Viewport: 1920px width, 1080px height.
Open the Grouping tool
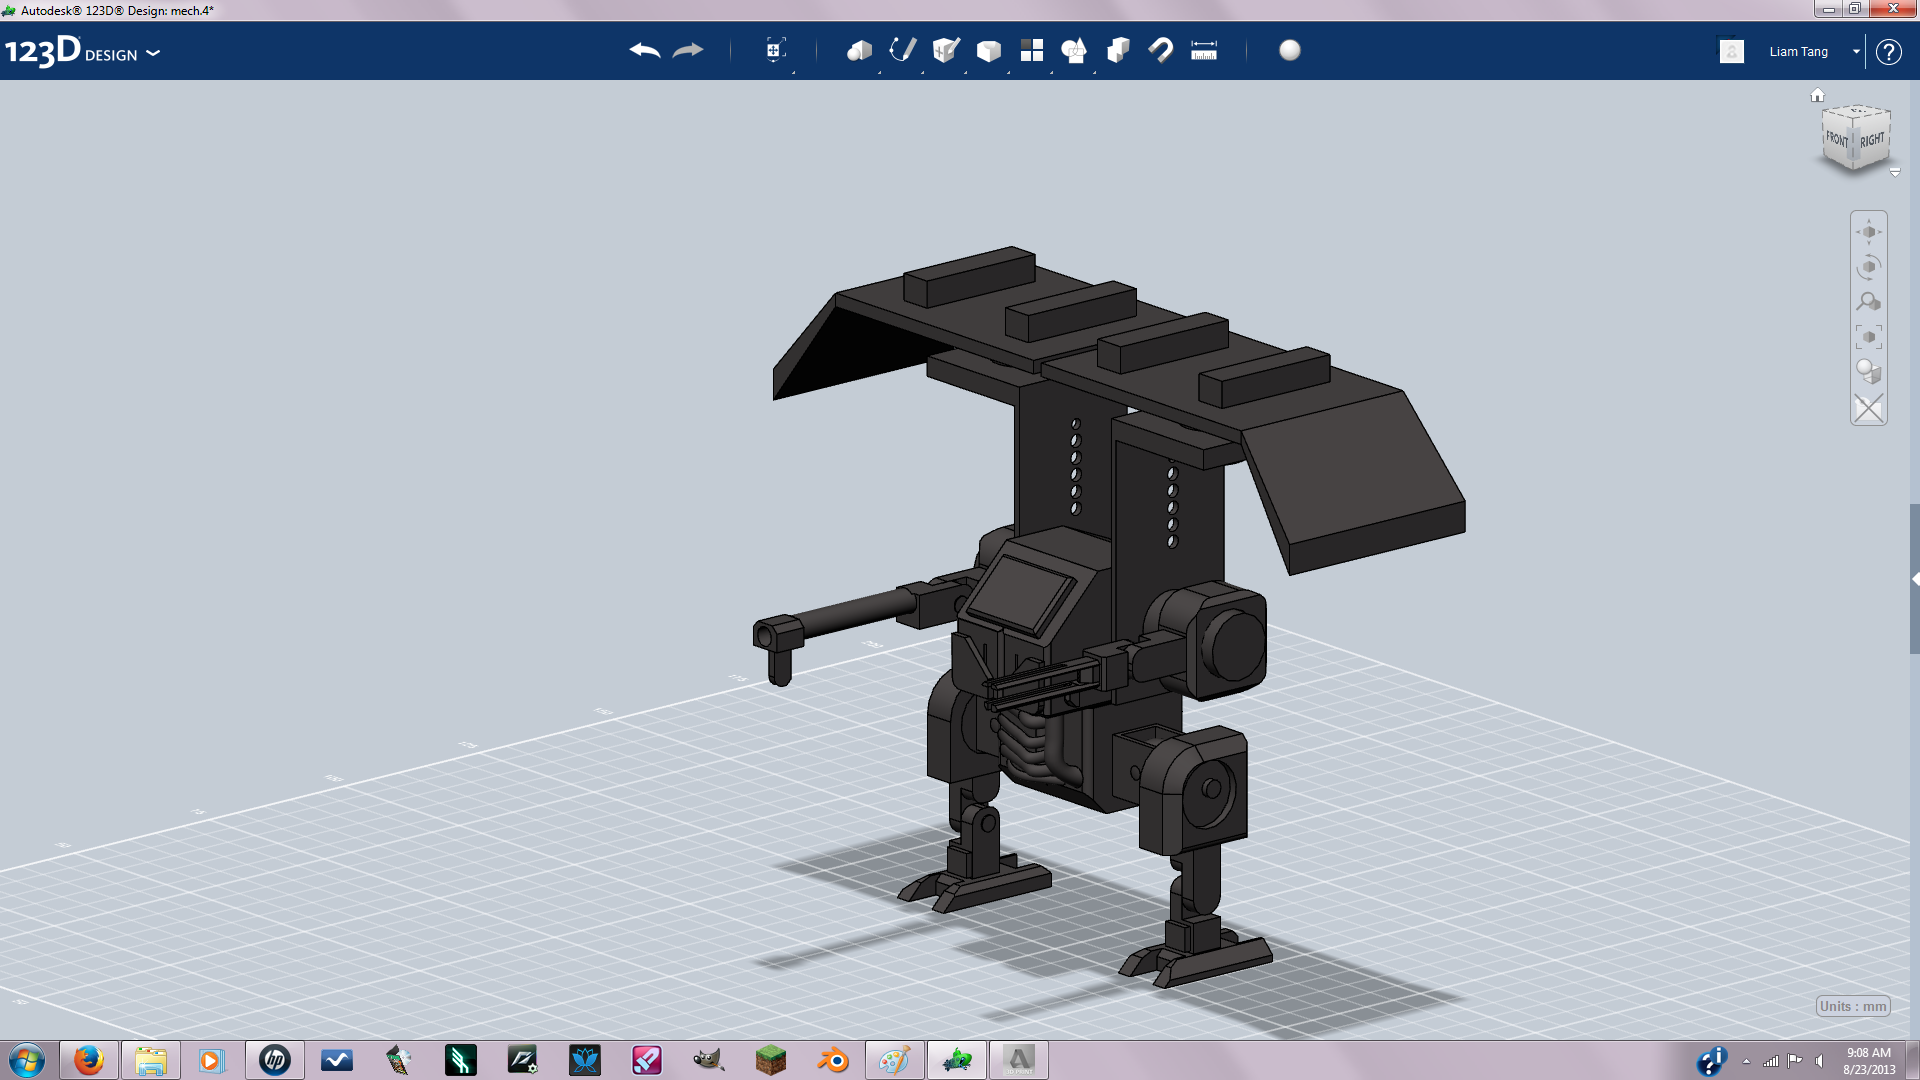[1074, 50]
